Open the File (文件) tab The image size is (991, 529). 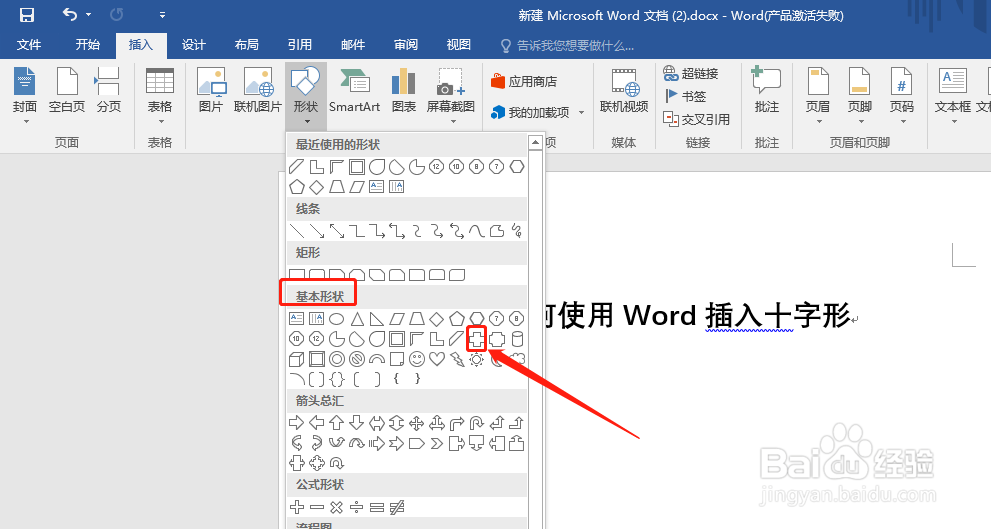(28, 45)
